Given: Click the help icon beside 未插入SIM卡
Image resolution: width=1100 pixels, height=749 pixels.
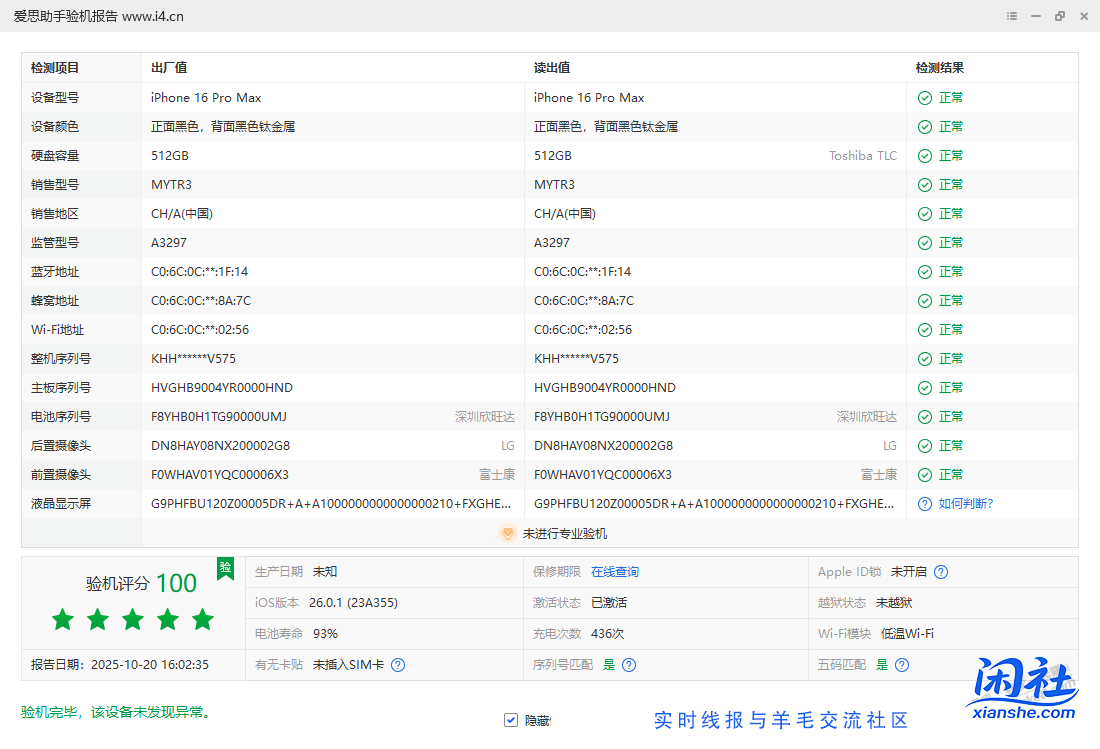Looking at the screenshot, I should tap(397, 664).
